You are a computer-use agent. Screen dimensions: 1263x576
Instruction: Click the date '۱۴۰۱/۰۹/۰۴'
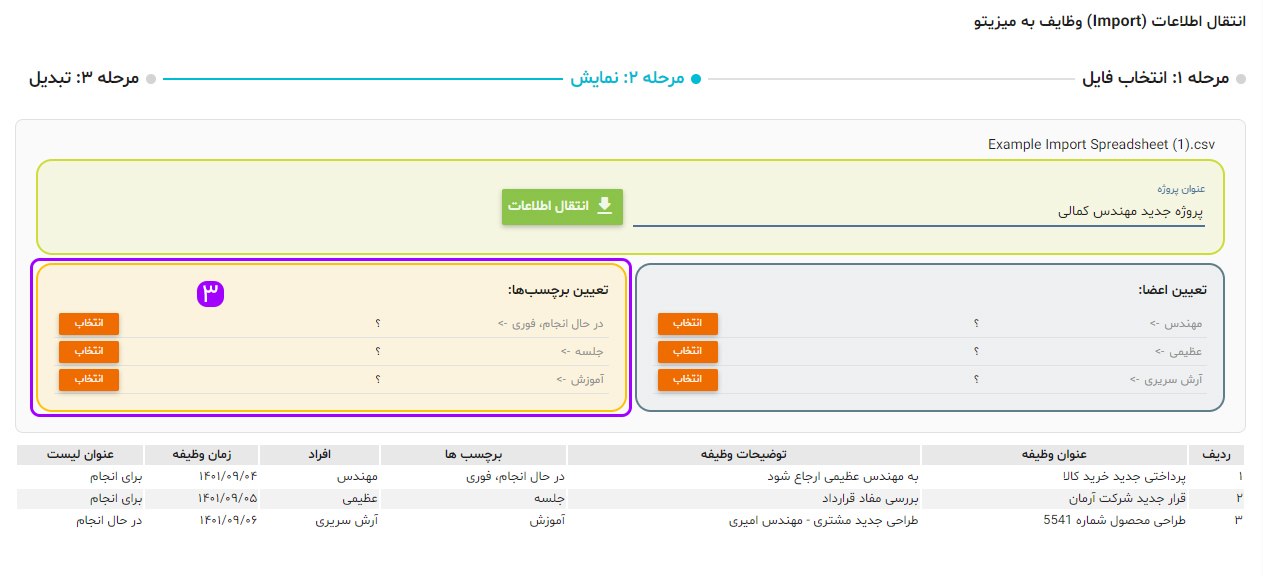click(x=228, y=476)
